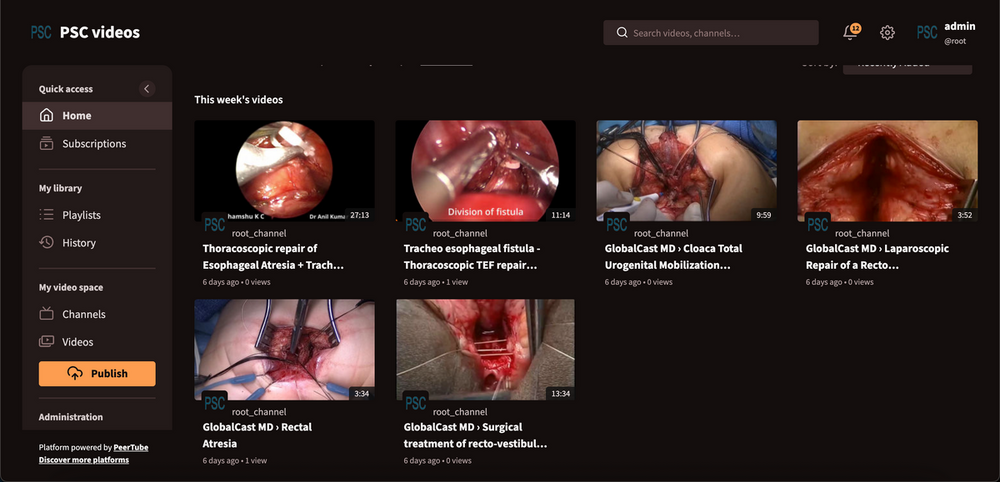Follow the PeerTube link
This screenshot has height=482, width=1000.
131,448
